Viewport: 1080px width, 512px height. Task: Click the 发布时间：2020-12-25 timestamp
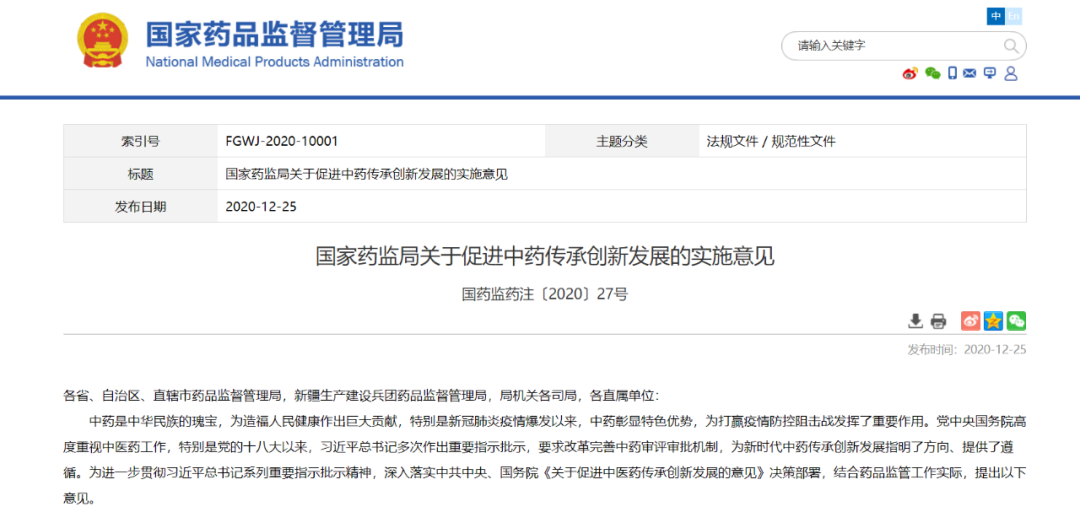pyautogui.click(x=967, y=349)
